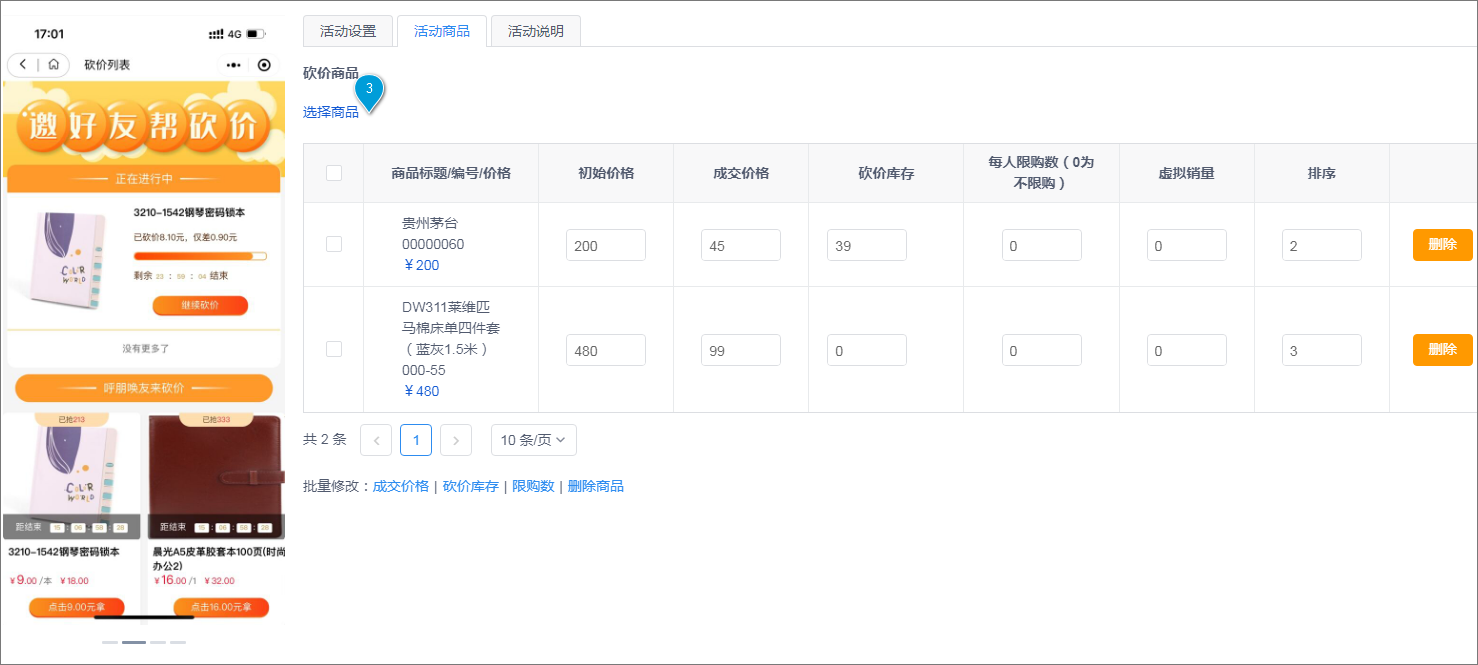This screenshot has height=665, width=1478.
Task: Edit 成交价格 field with value 45
Action: click(x=741, y=245)
